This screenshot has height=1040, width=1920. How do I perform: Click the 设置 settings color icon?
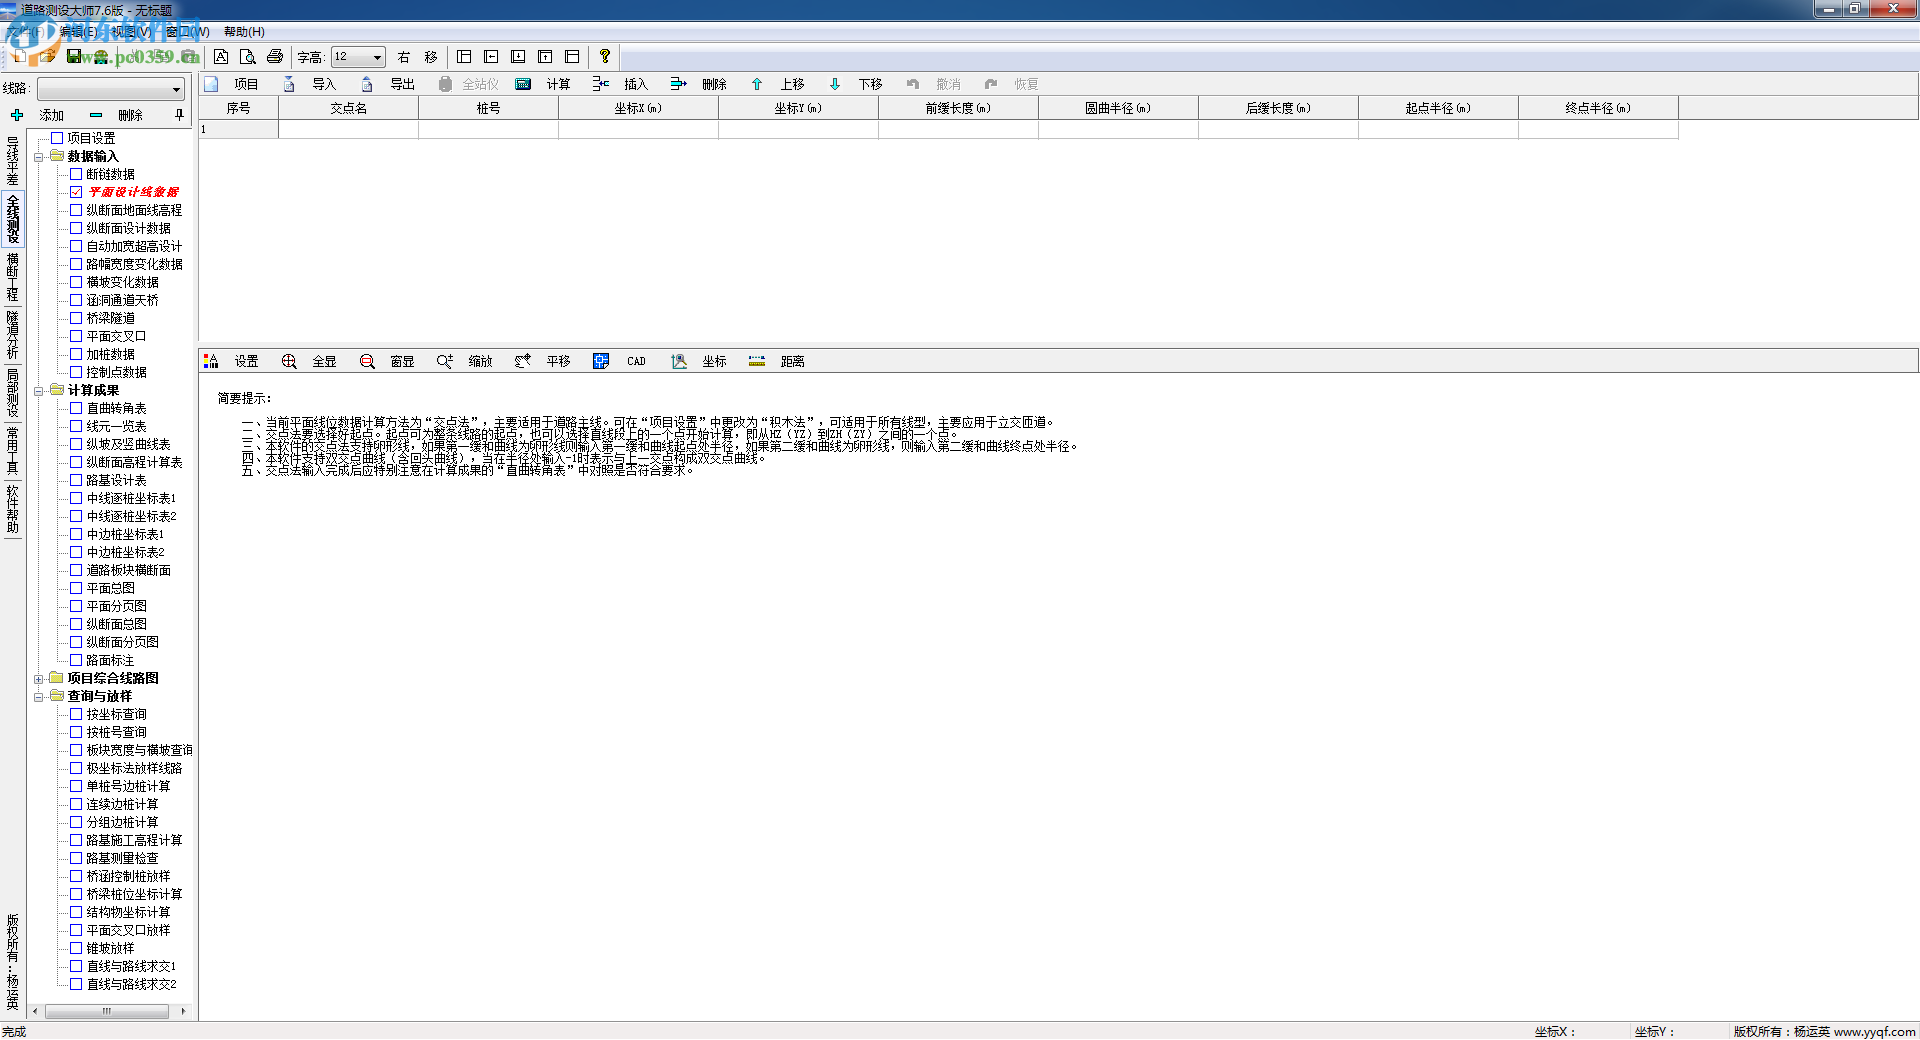pyautogui.click(x=211, y=361)
